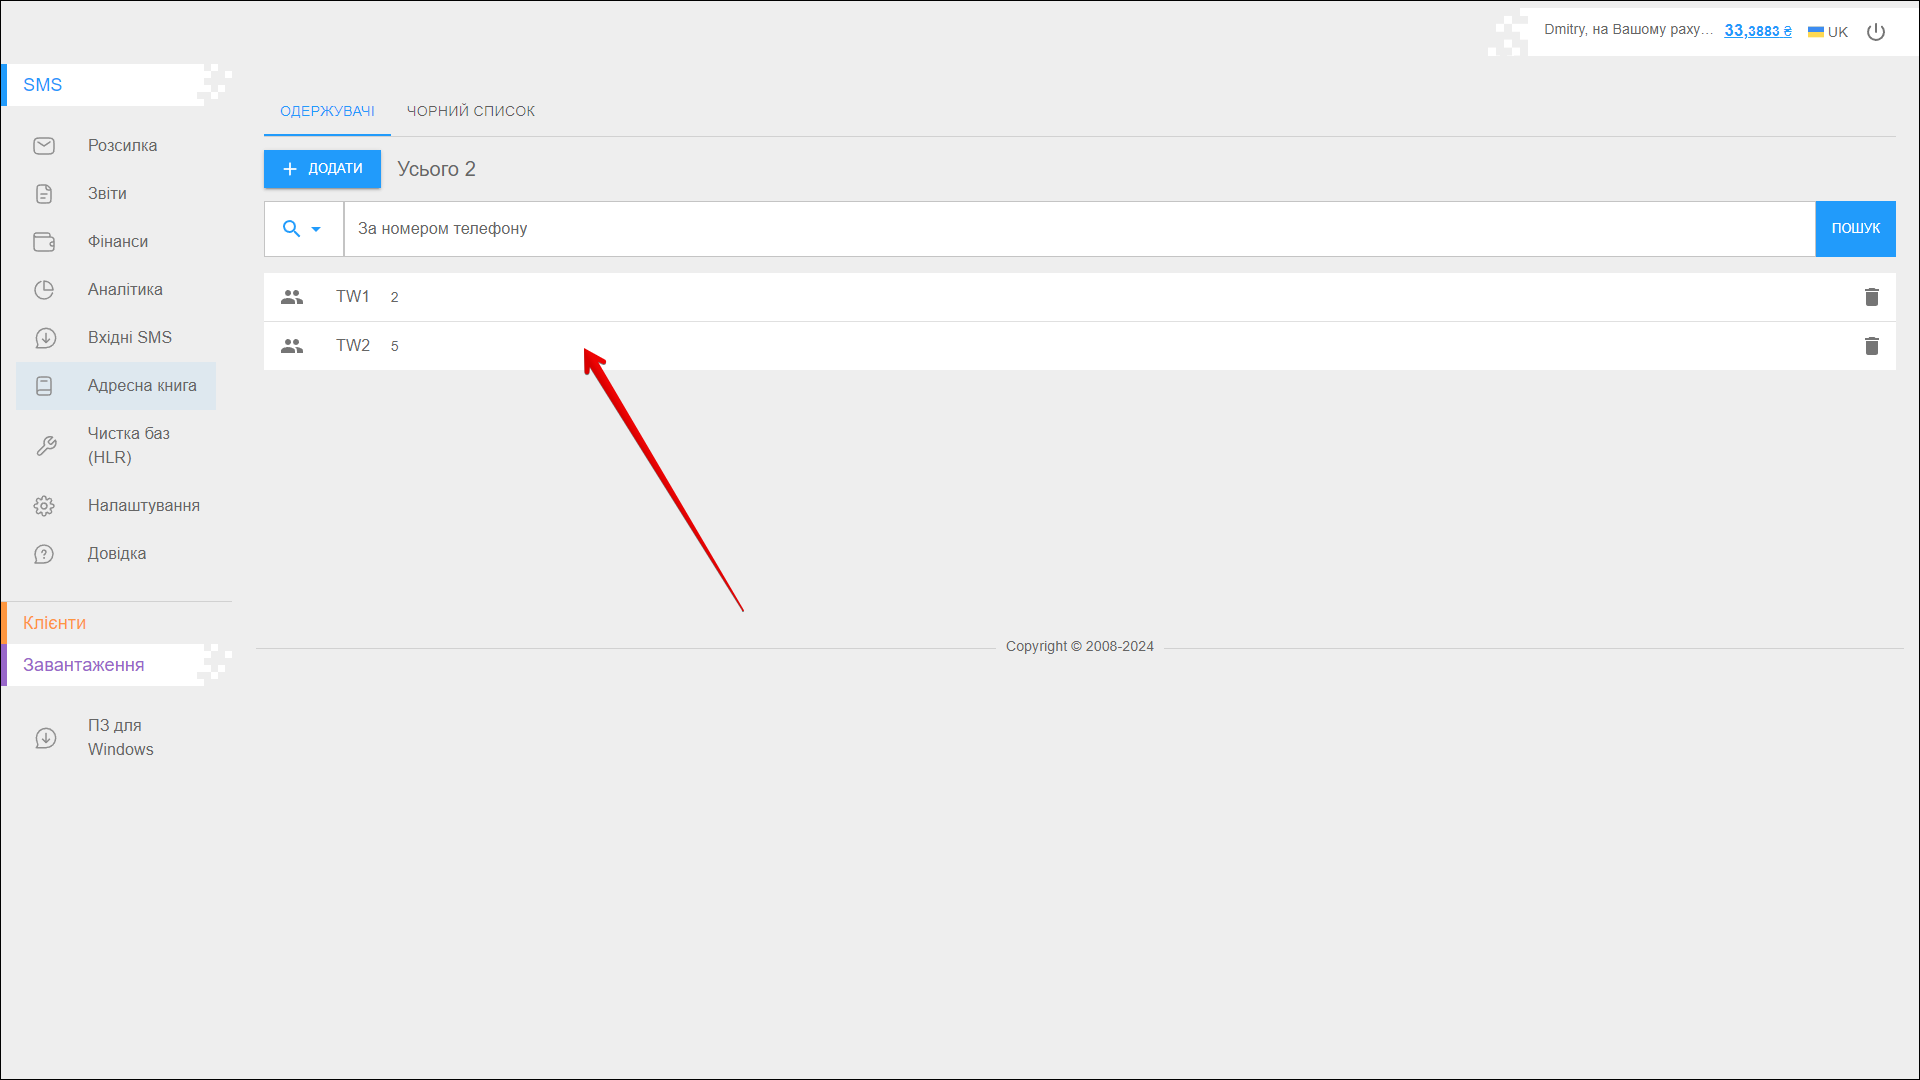
Task: Open Чистка баз (HLR) tool
Action: tap(128, 445)
